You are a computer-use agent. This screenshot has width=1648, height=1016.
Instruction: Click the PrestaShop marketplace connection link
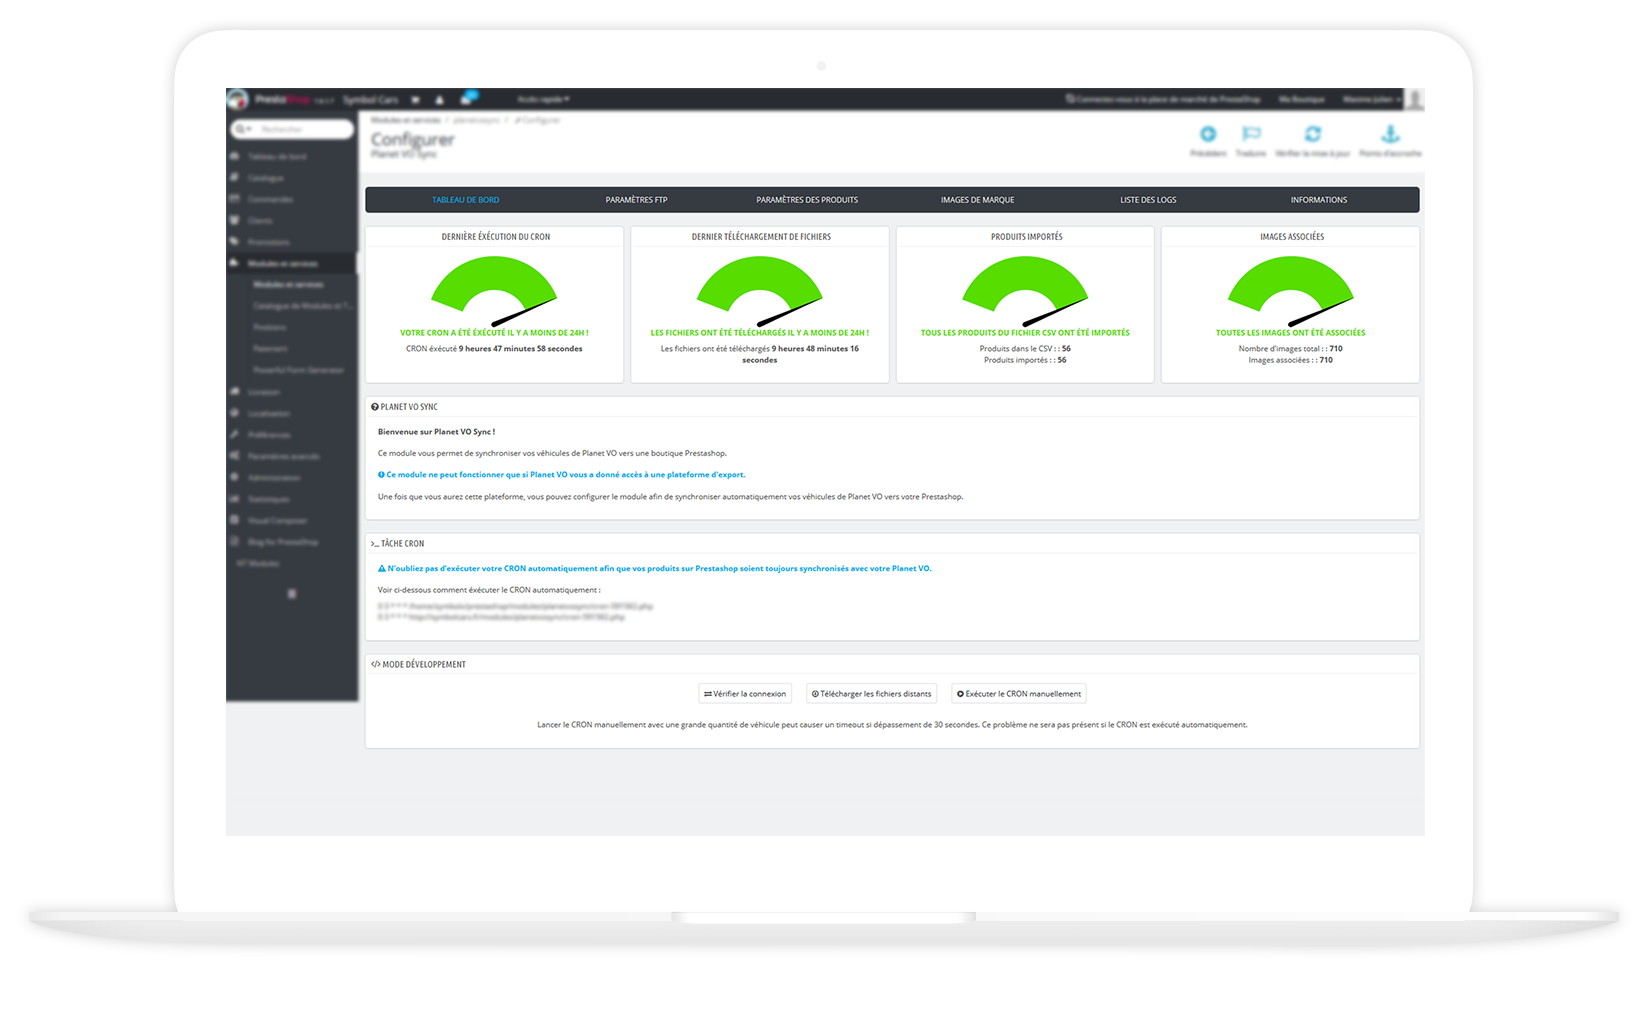(x=1162, y=99)
